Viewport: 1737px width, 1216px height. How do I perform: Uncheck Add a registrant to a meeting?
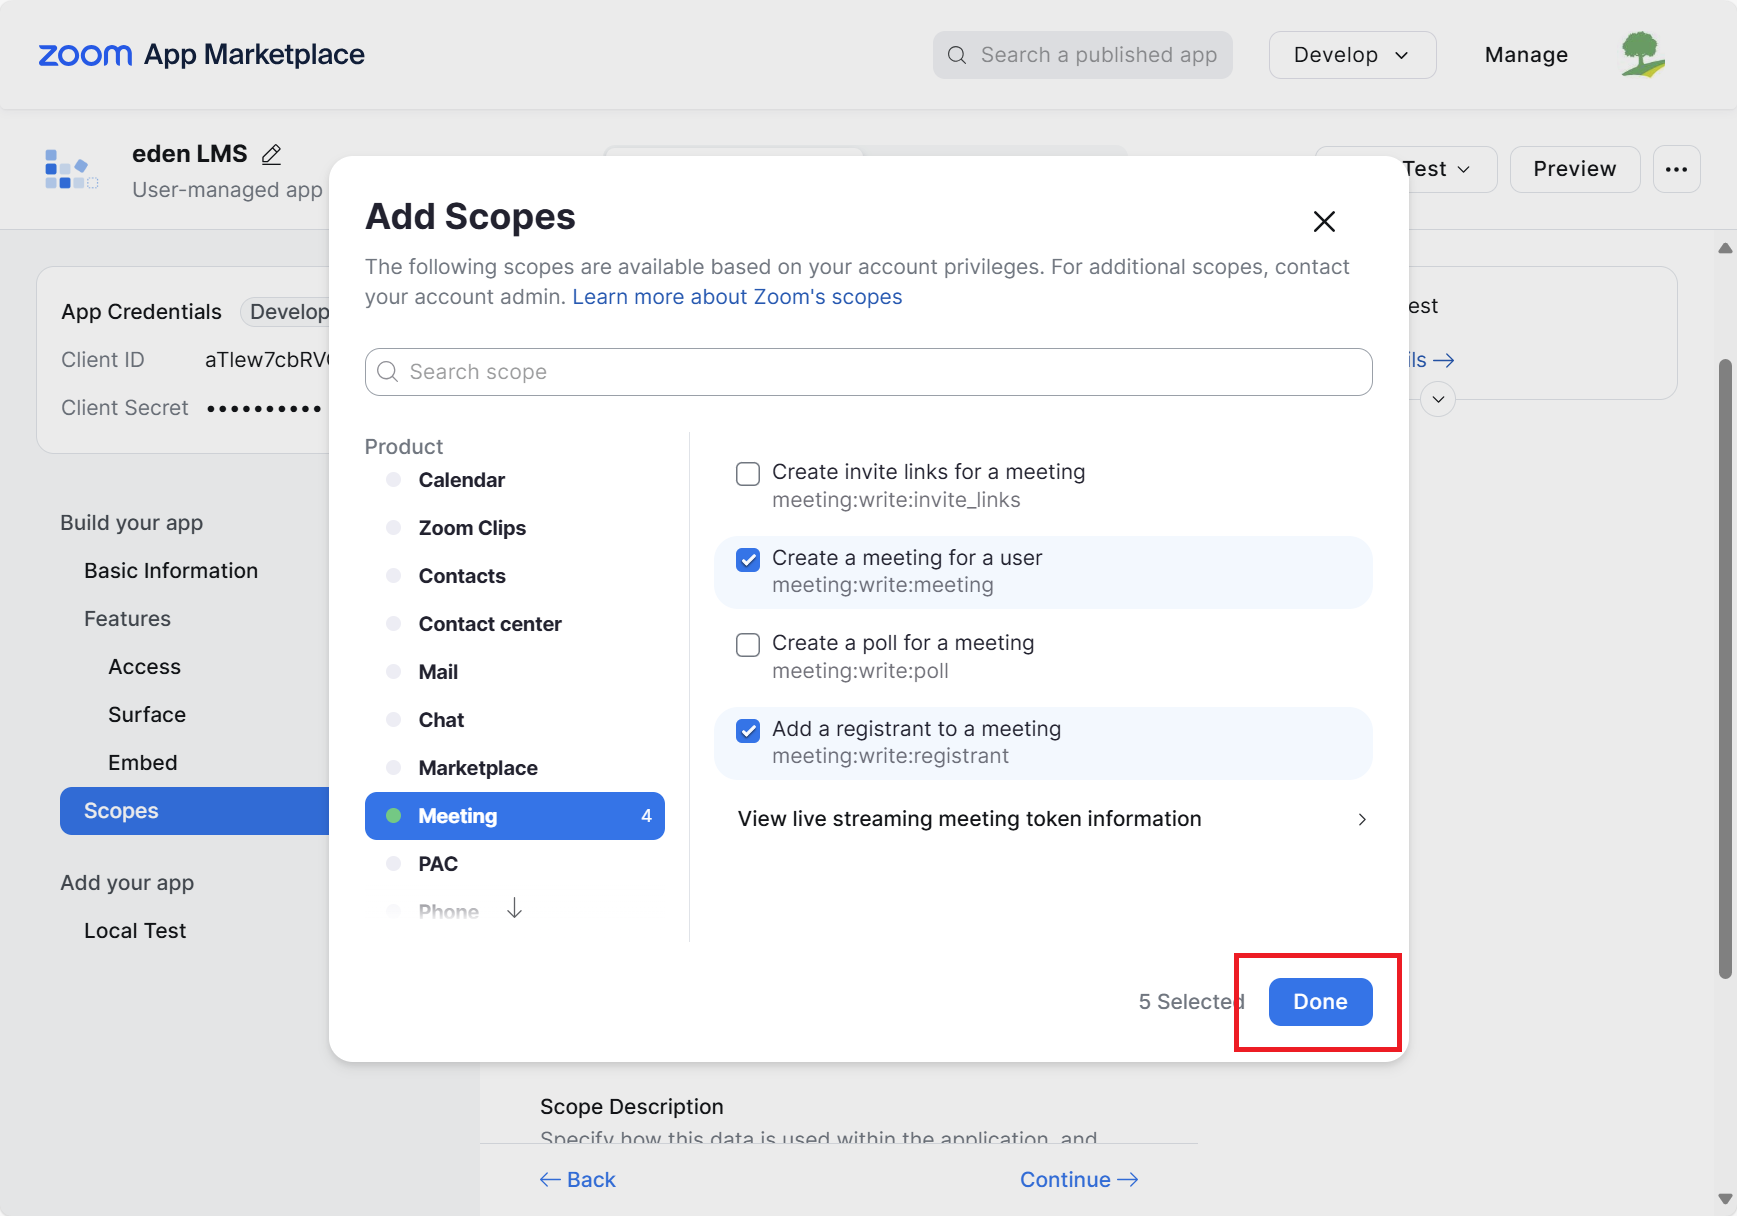click(748, 731)
